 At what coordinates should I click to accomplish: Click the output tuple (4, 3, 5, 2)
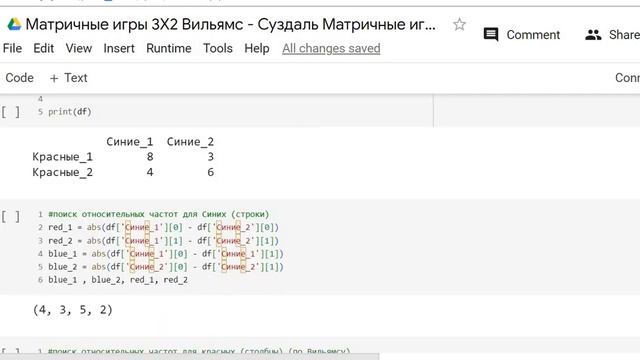click(x=73, y=310)
